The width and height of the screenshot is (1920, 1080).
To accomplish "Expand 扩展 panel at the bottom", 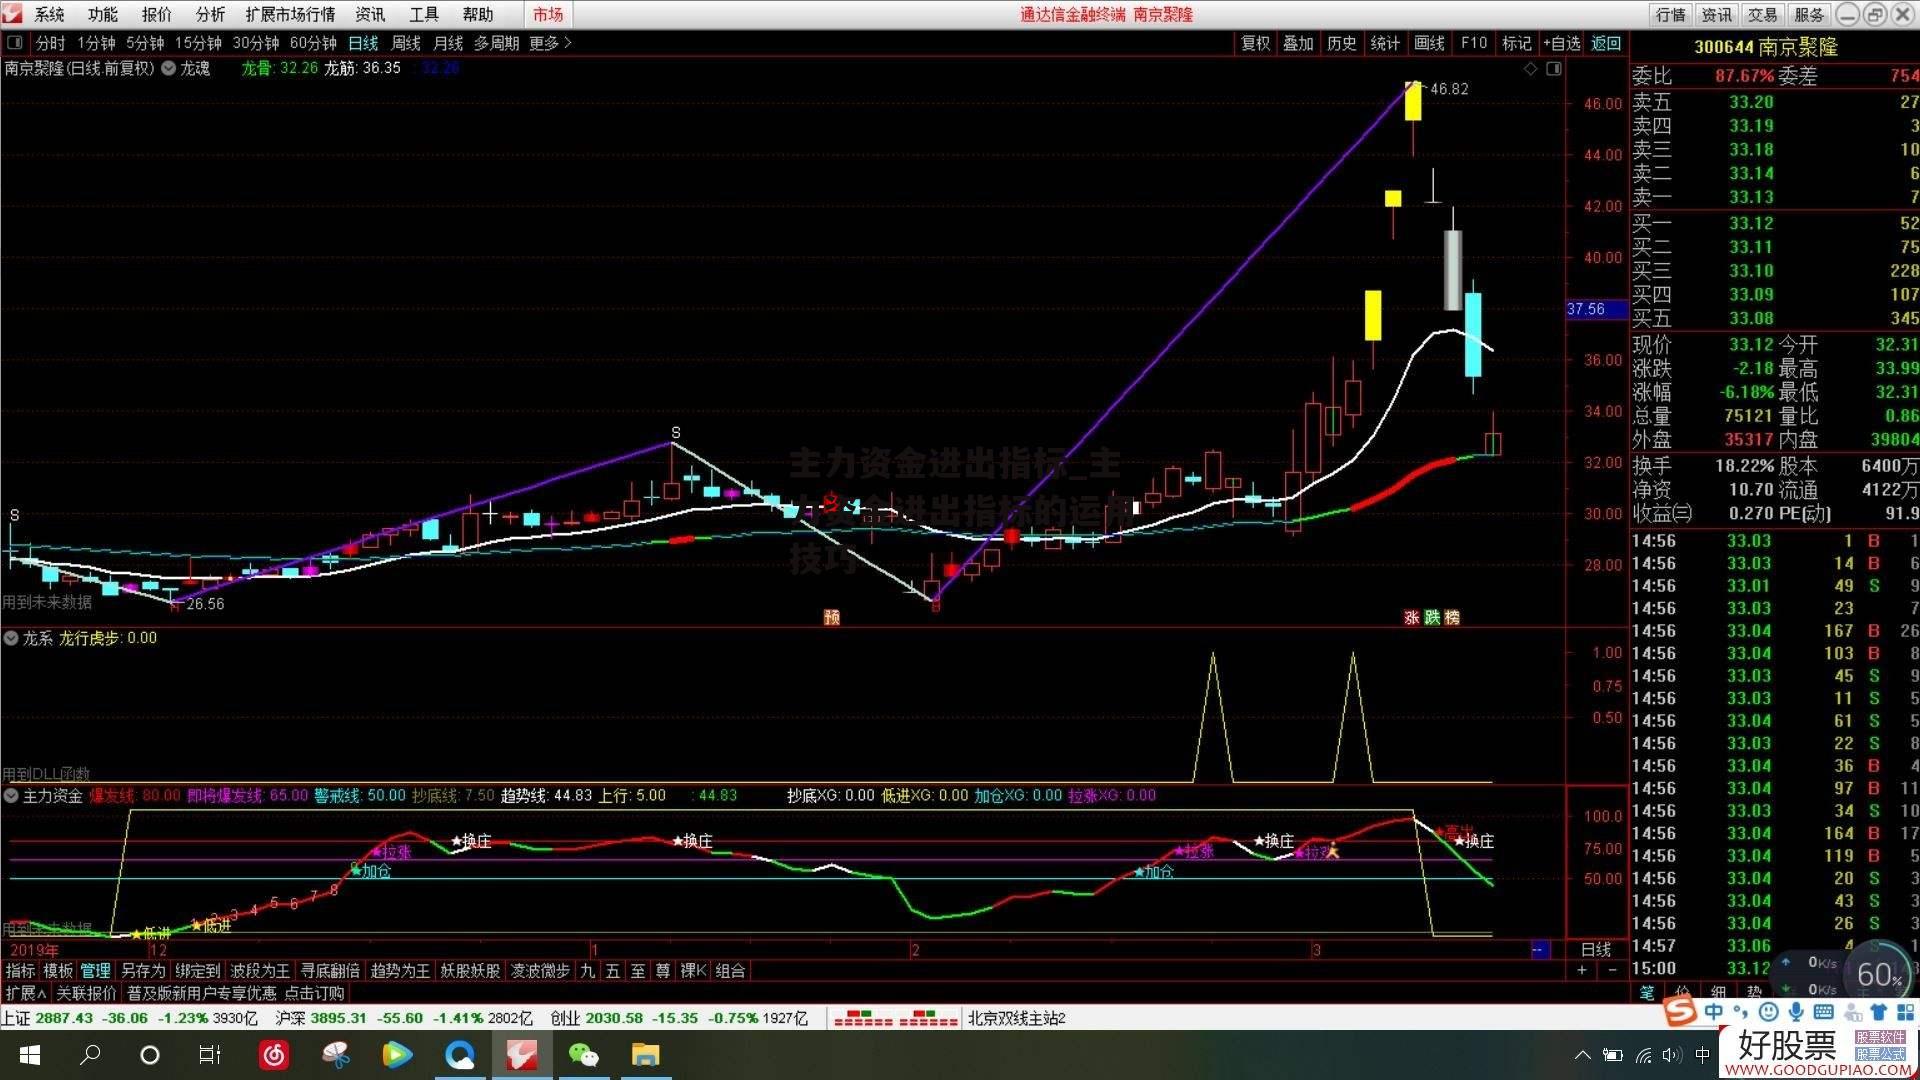I will click(26, 993).
